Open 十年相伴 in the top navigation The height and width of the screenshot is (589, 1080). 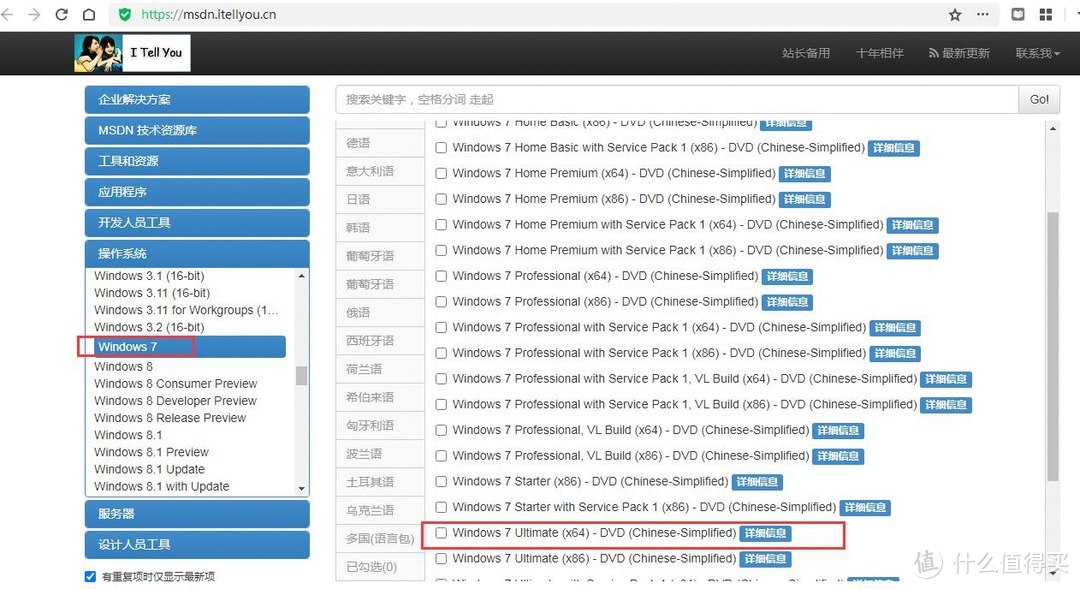click(x=880, y=53)
